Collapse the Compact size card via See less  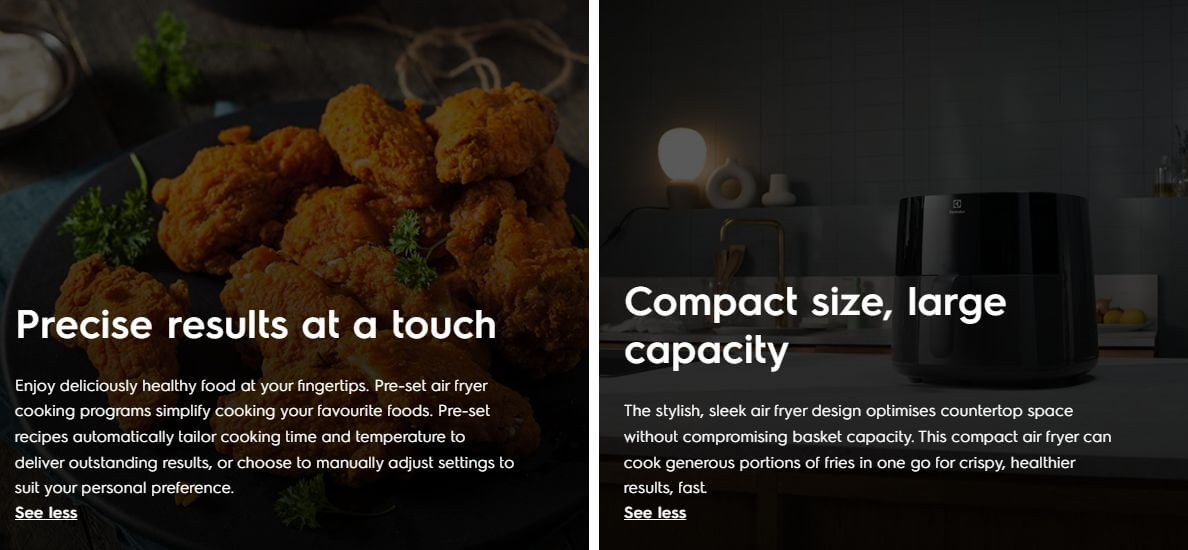pyautogui.click(x=655, y=513)
